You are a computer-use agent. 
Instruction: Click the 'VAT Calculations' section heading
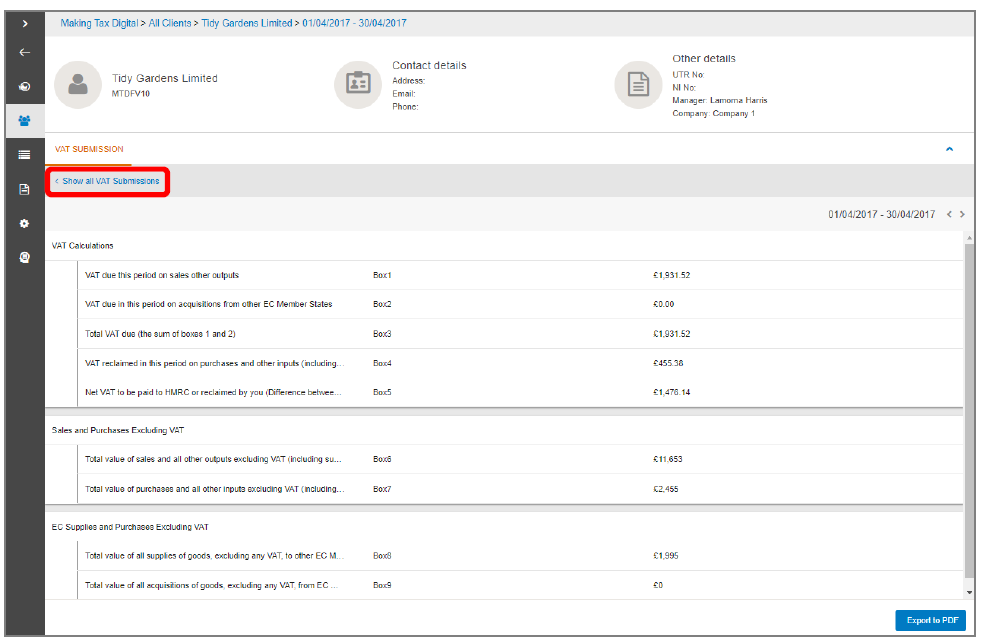pos(82,246)
